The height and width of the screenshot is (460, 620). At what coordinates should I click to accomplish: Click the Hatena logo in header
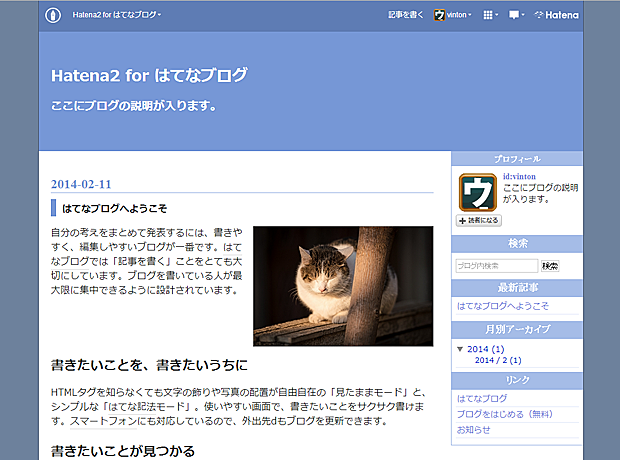coord(556,15)
